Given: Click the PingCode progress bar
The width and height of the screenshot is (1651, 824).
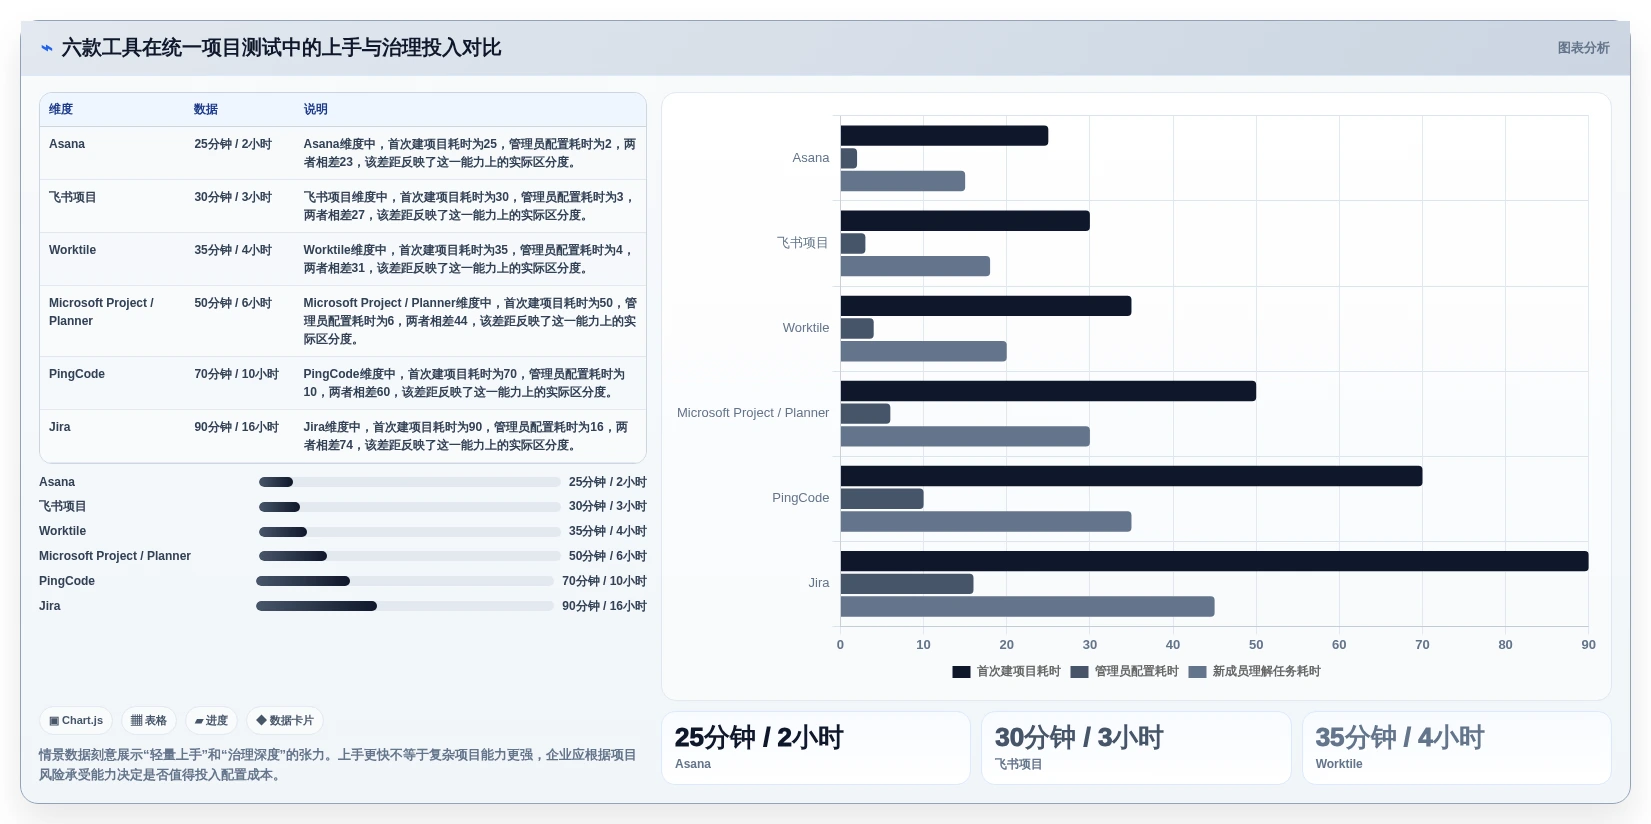Looking at the screenshot, I should pos(405,581).
